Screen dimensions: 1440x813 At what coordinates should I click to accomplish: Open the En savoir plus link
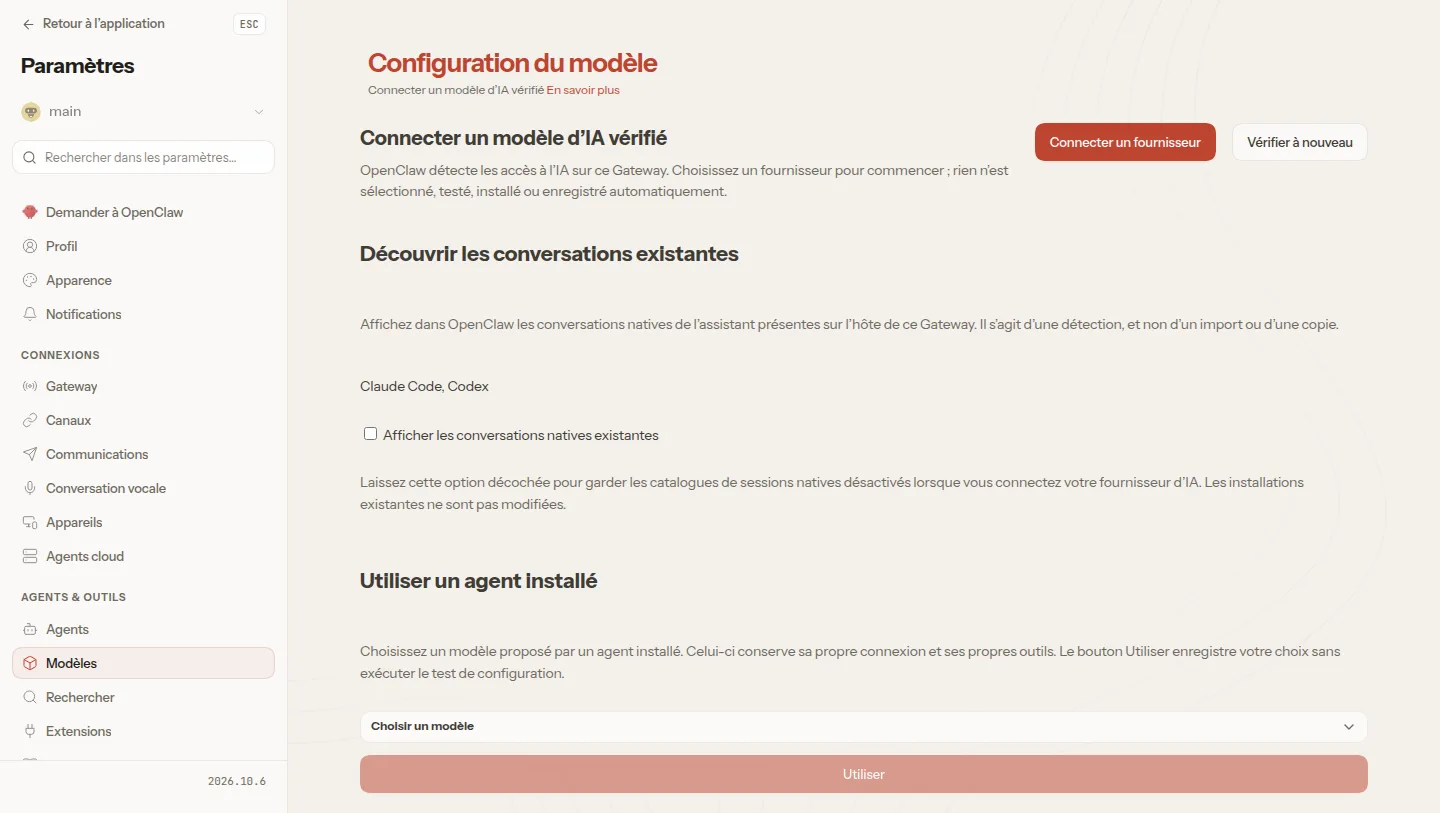pos(583,90)
